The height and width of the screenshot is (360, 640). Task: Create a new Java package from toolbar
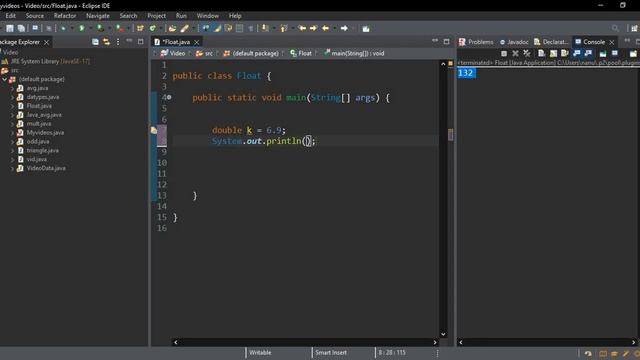140,28
